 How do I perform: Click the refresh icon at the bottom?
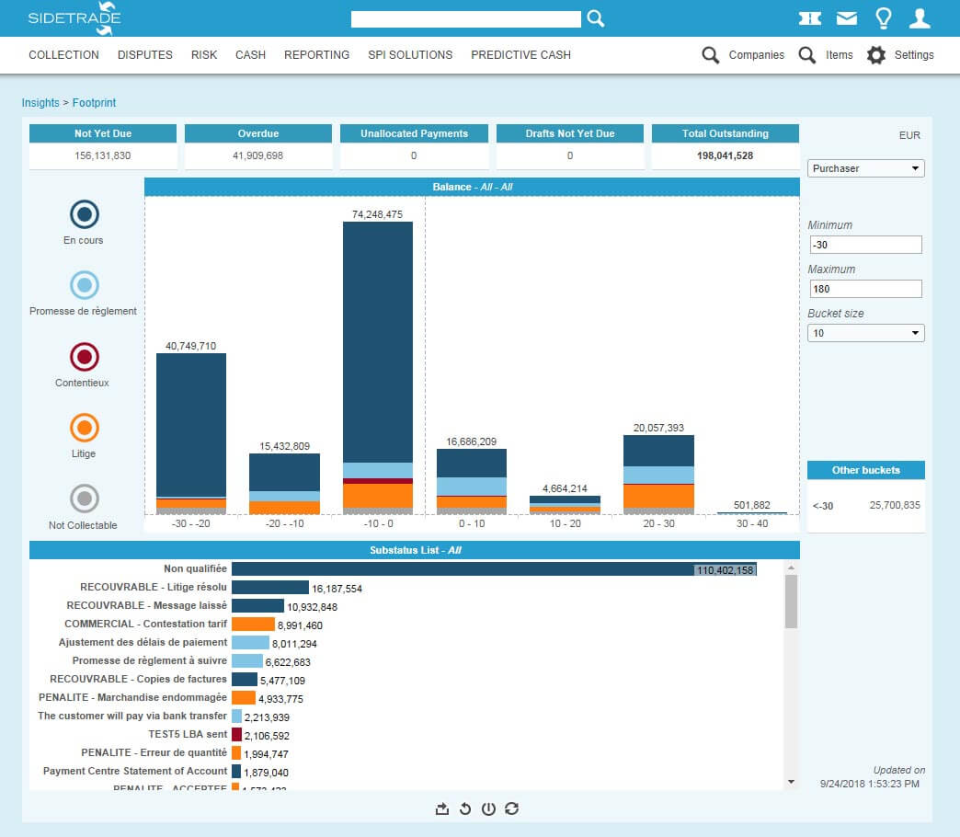click(513, 808)
